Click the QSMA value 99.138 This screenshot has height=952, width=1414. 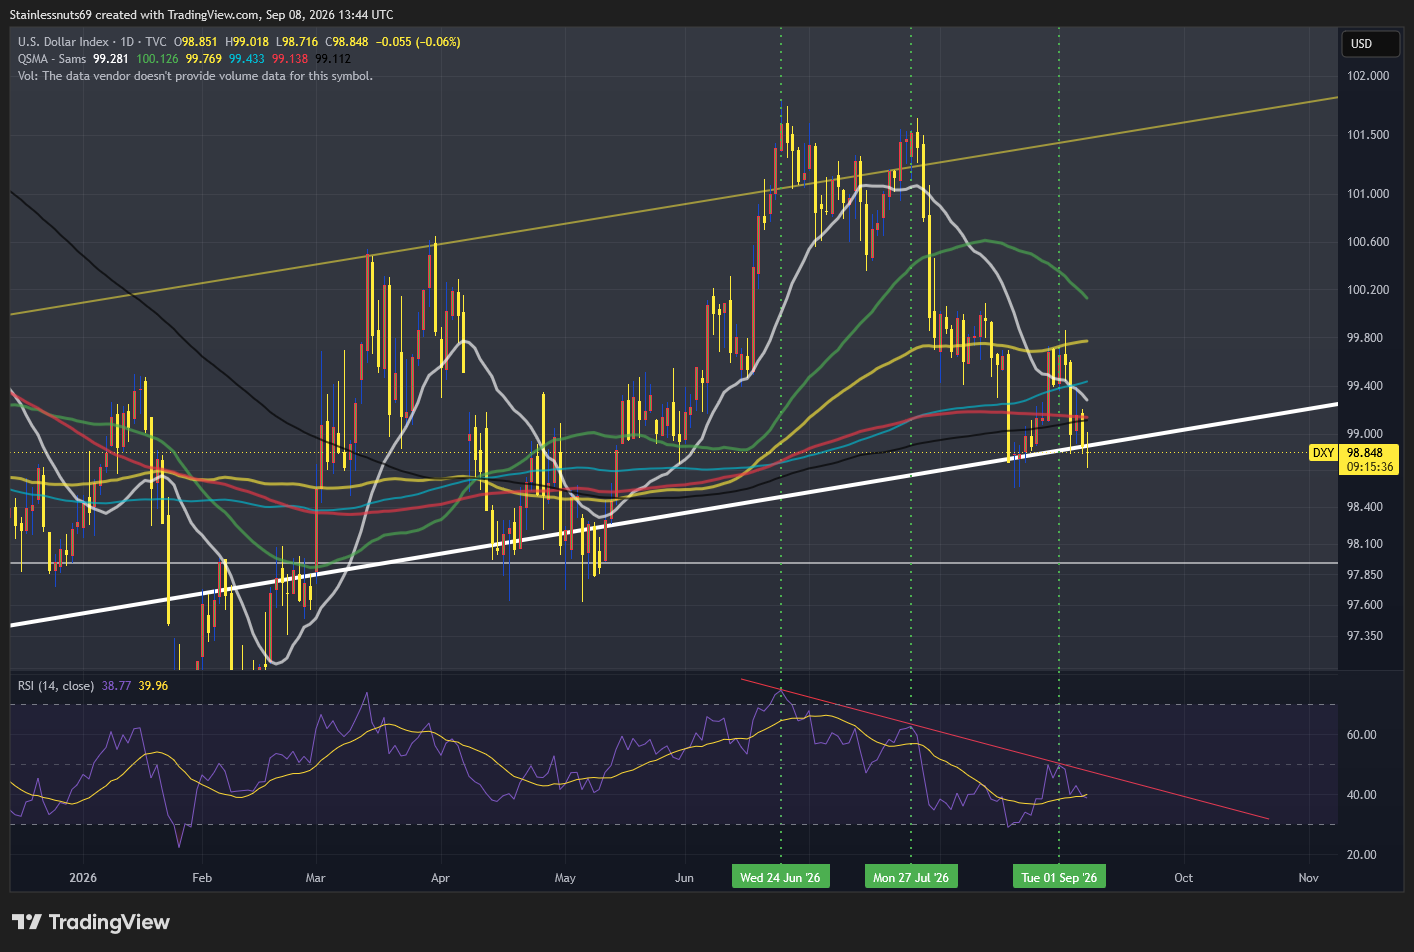click(290, 59)
